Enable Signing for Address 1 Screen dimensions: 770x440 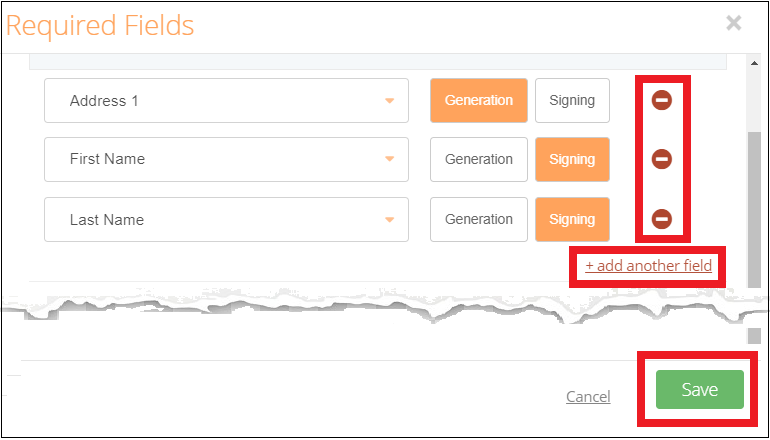572,100
